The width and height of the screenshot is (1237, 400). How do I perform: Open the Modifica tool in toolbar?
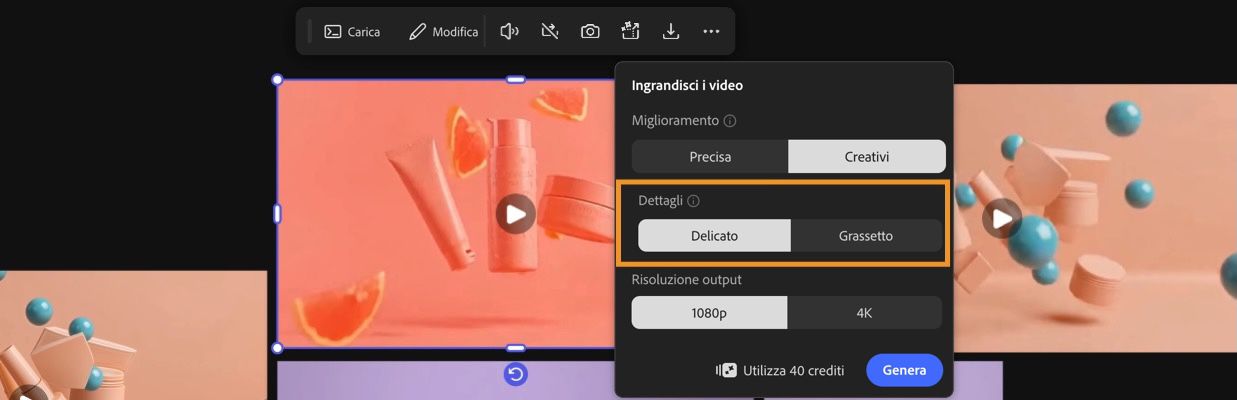click(x=444, y=32)
